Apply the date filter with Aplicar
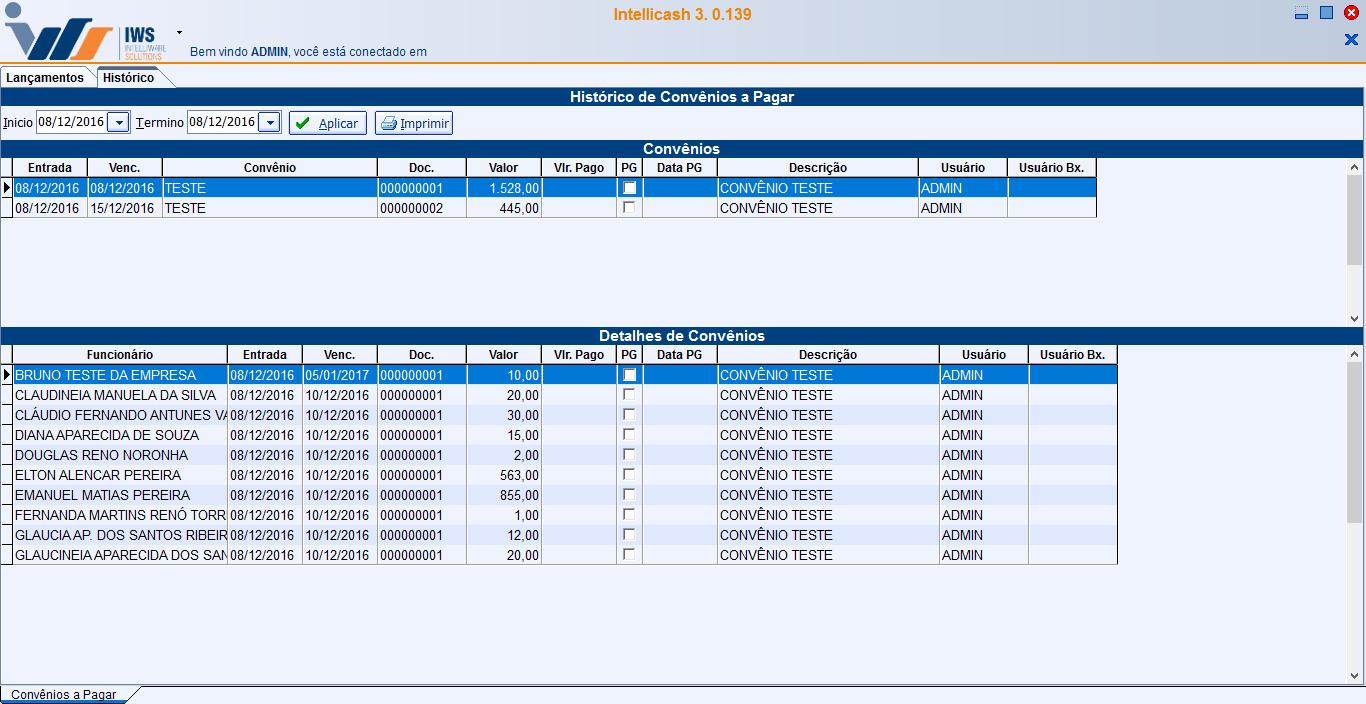The width and height of the screenshot is (1366, 704). pyautogui.click(x=328, y=123)
